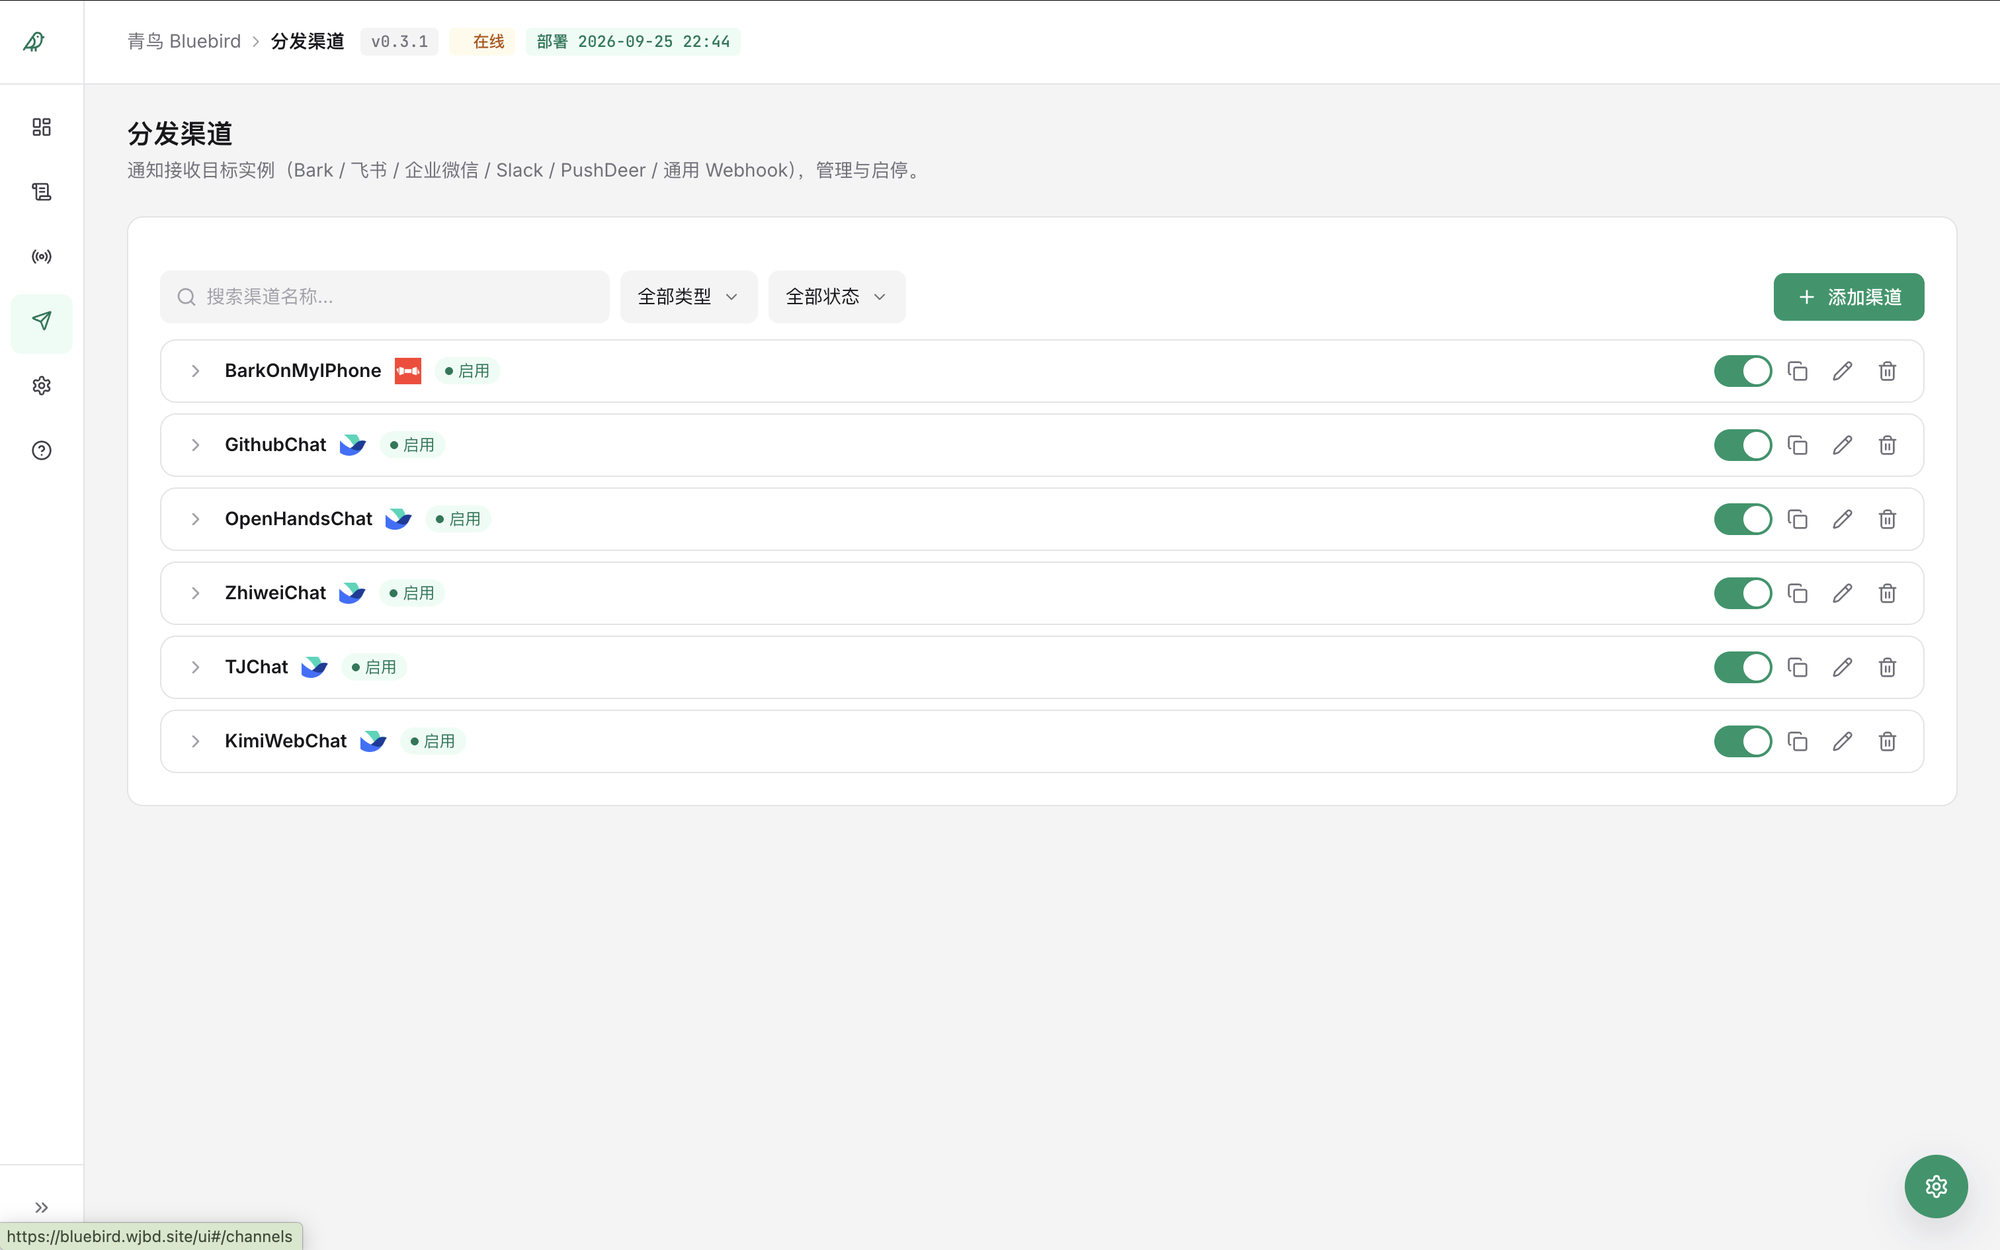Expand the TJChat row chevron
This screenshot has width=2000, height=1250.
(x=196, y=667)
